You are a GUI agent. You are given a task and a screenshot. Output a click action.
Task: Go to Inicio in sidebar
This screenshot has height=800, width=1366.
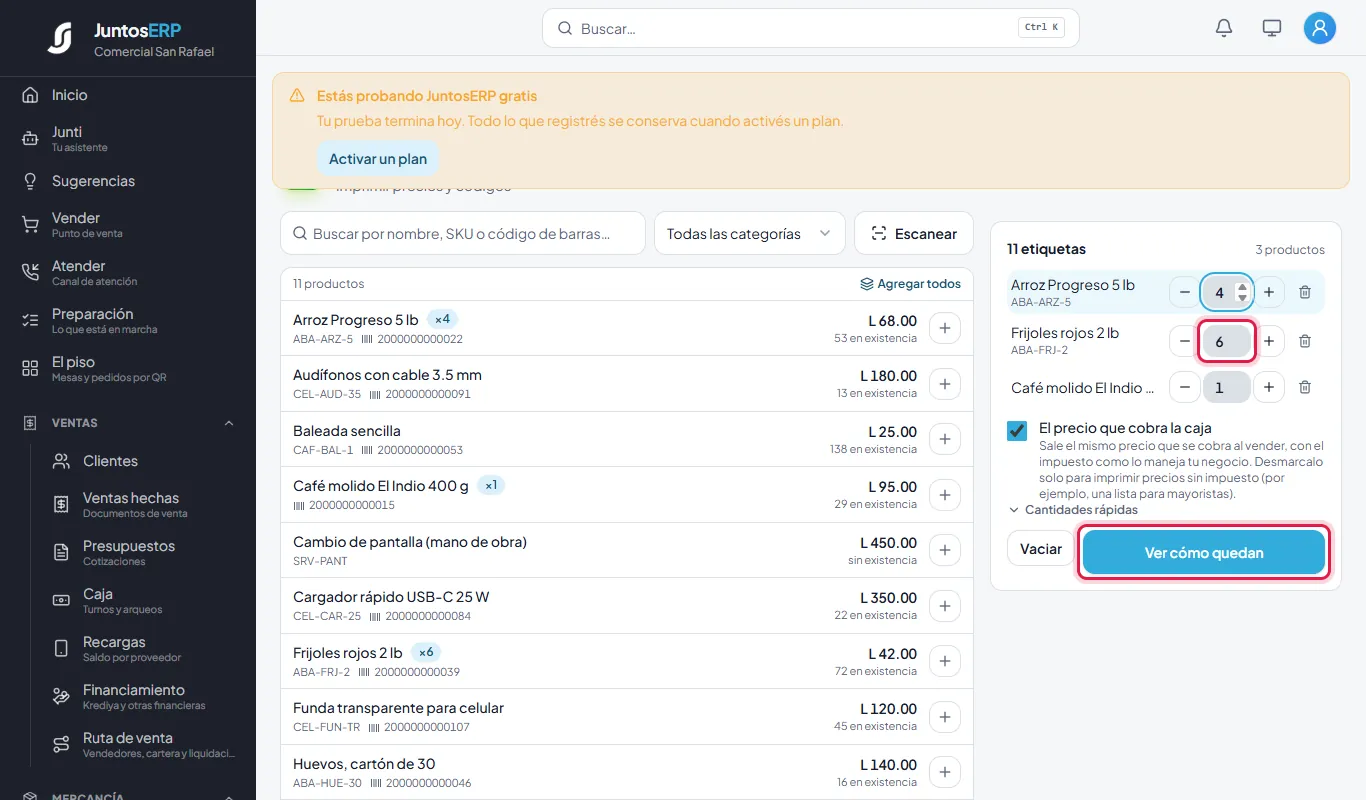pos(128,95)
